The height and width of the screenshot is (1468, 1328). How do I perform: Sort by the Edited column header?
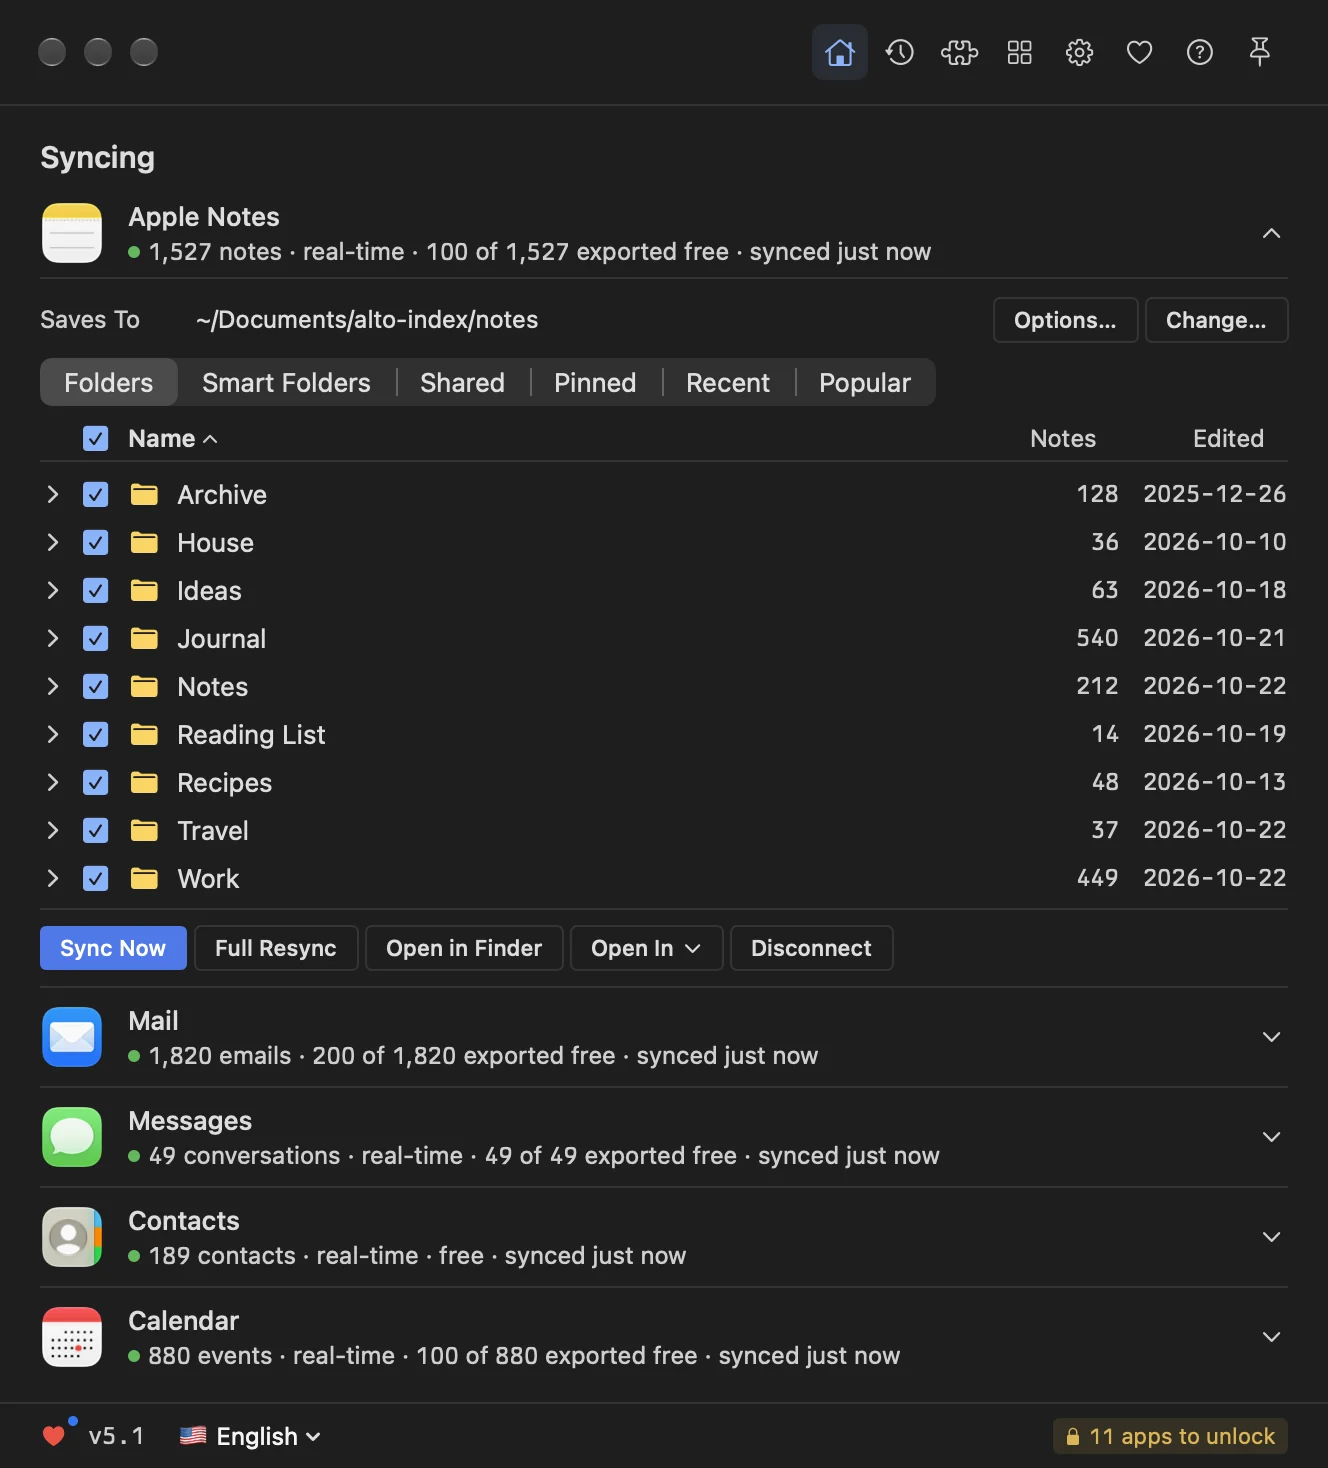tap(1228, 438)
